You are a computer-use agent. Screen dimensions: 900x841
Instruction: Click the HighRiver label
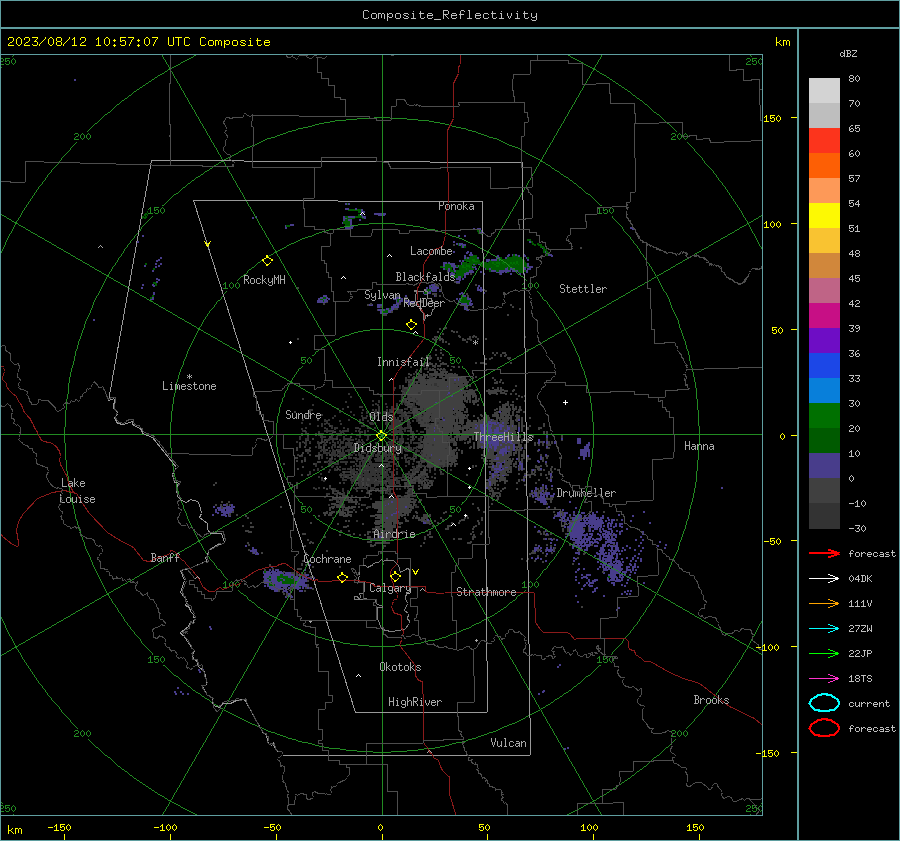point(415,702)
